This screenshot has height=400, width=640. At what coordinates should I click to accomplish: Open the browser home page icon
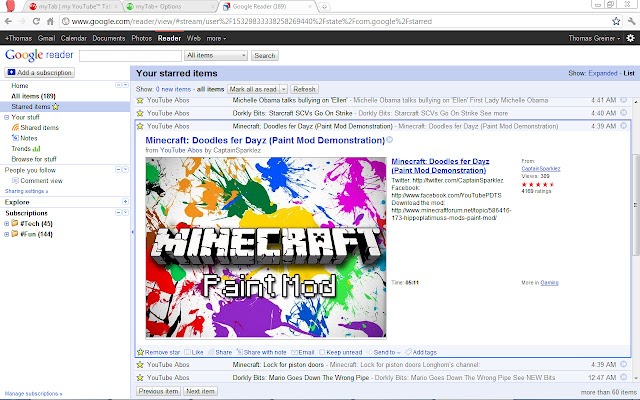tap(50, 21)
